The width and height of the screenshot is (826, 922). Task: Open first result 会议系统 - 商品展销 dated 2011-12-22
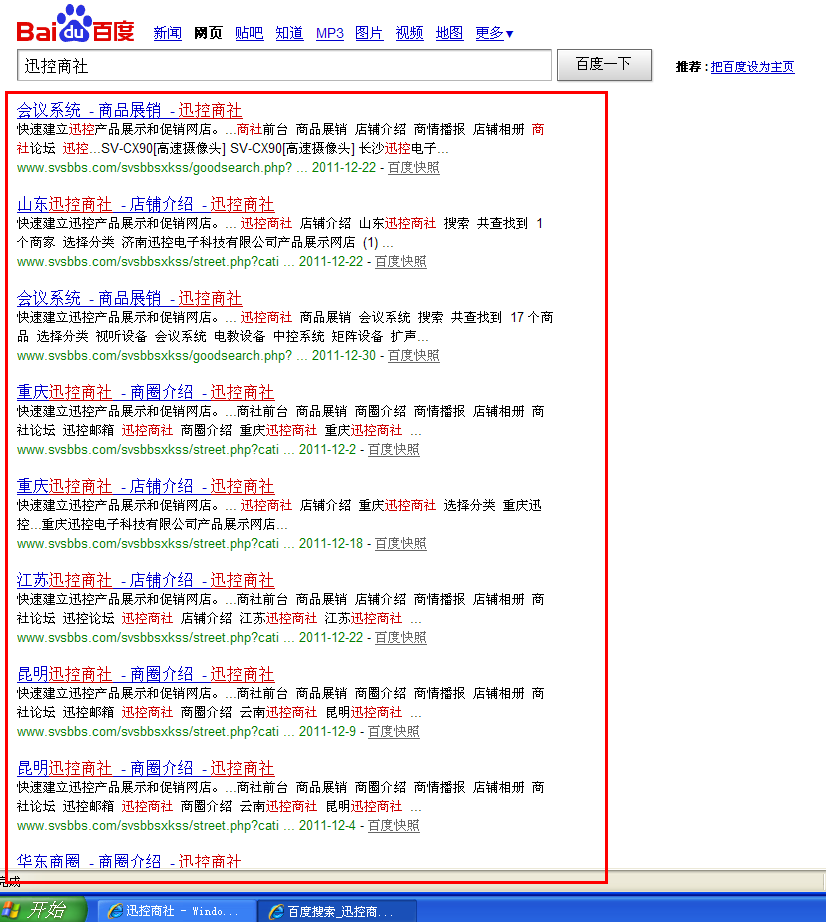(x=129, y=110)
